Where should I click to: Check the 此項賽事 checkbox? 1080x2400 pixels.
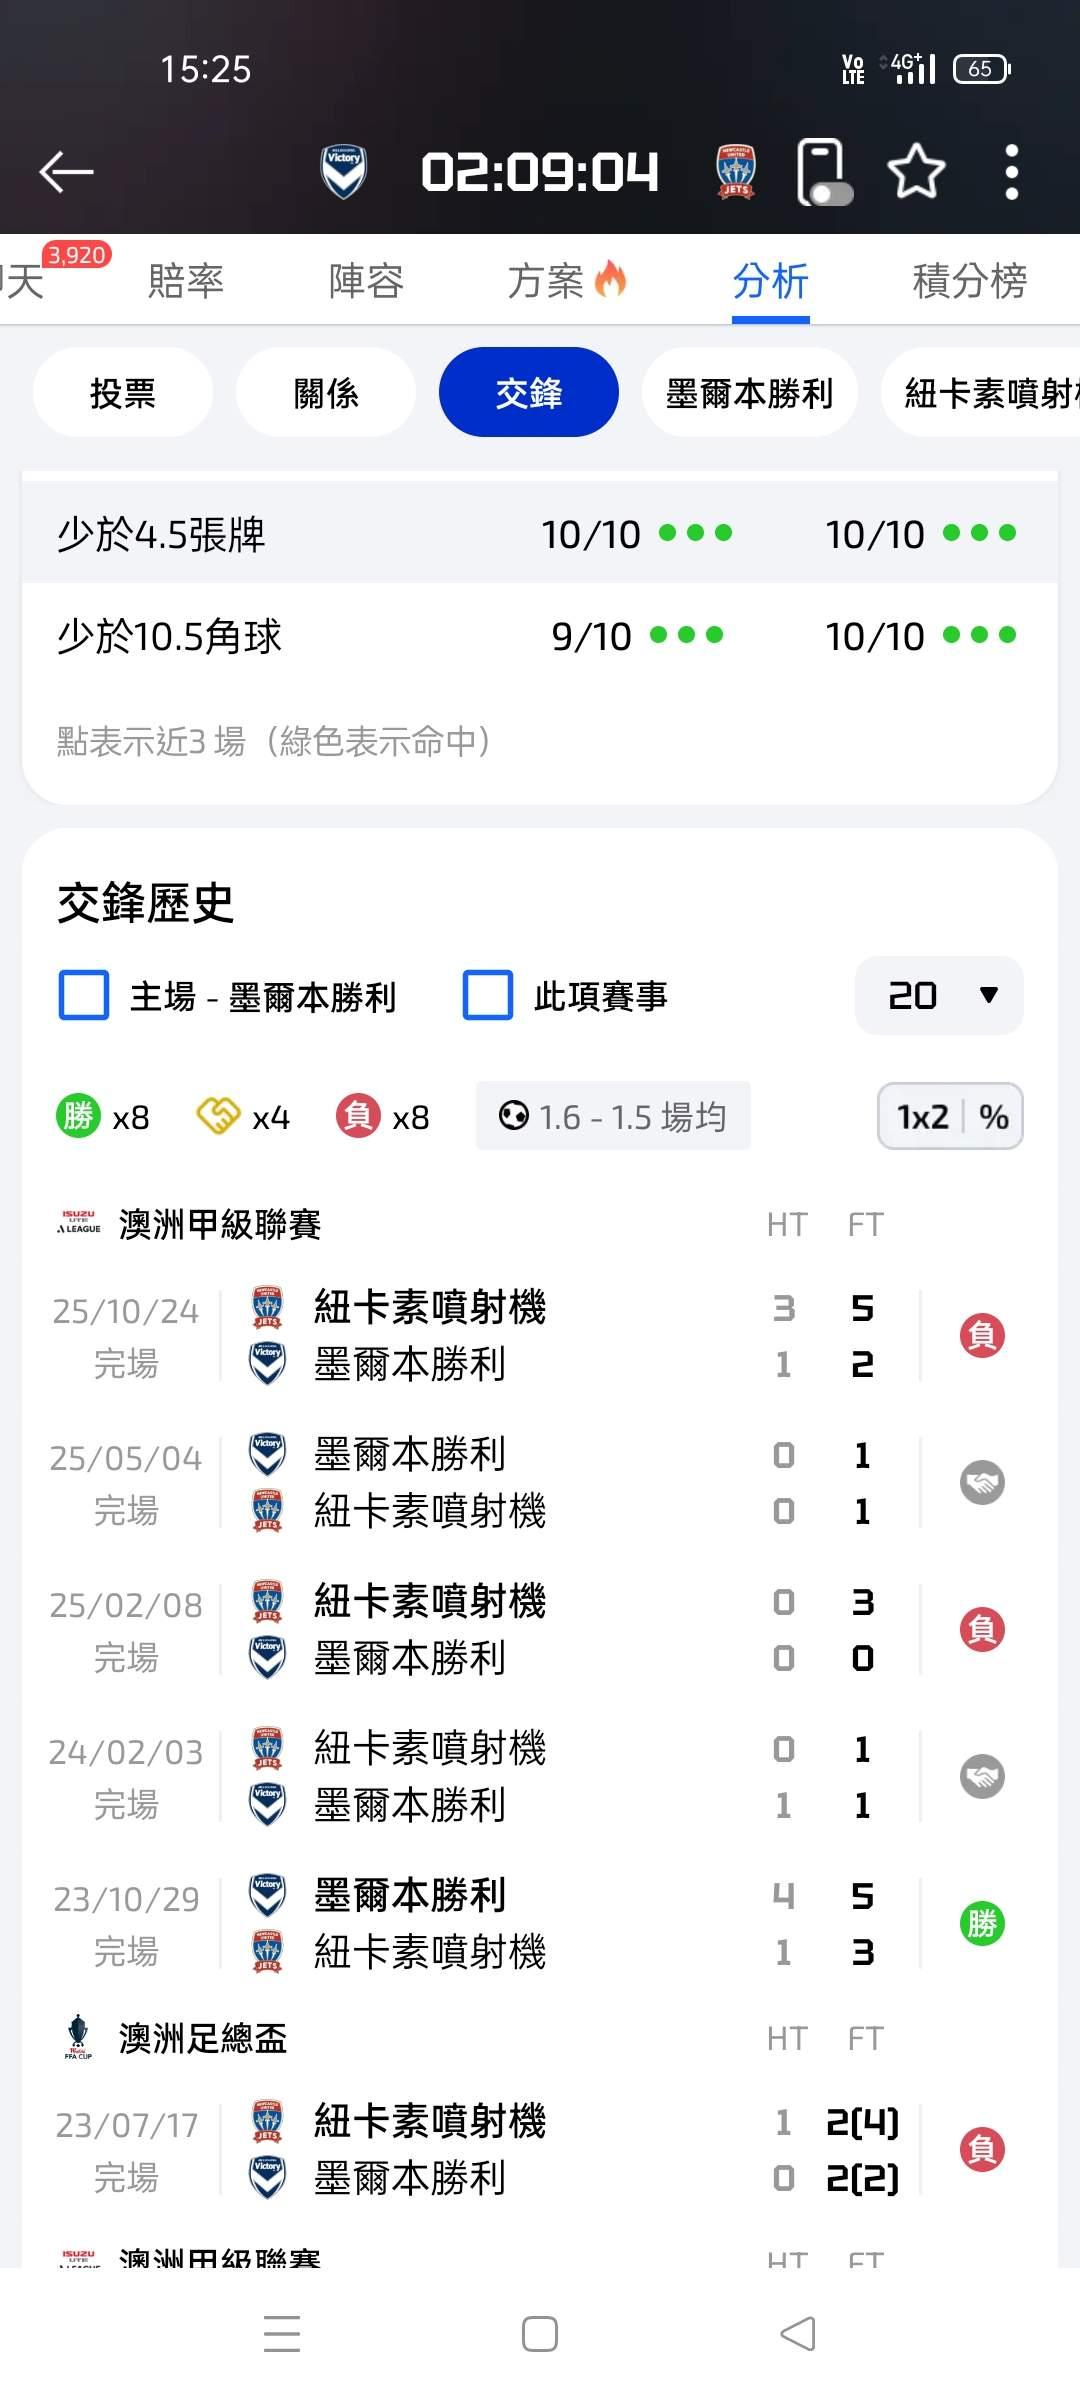tap(487, 996)
